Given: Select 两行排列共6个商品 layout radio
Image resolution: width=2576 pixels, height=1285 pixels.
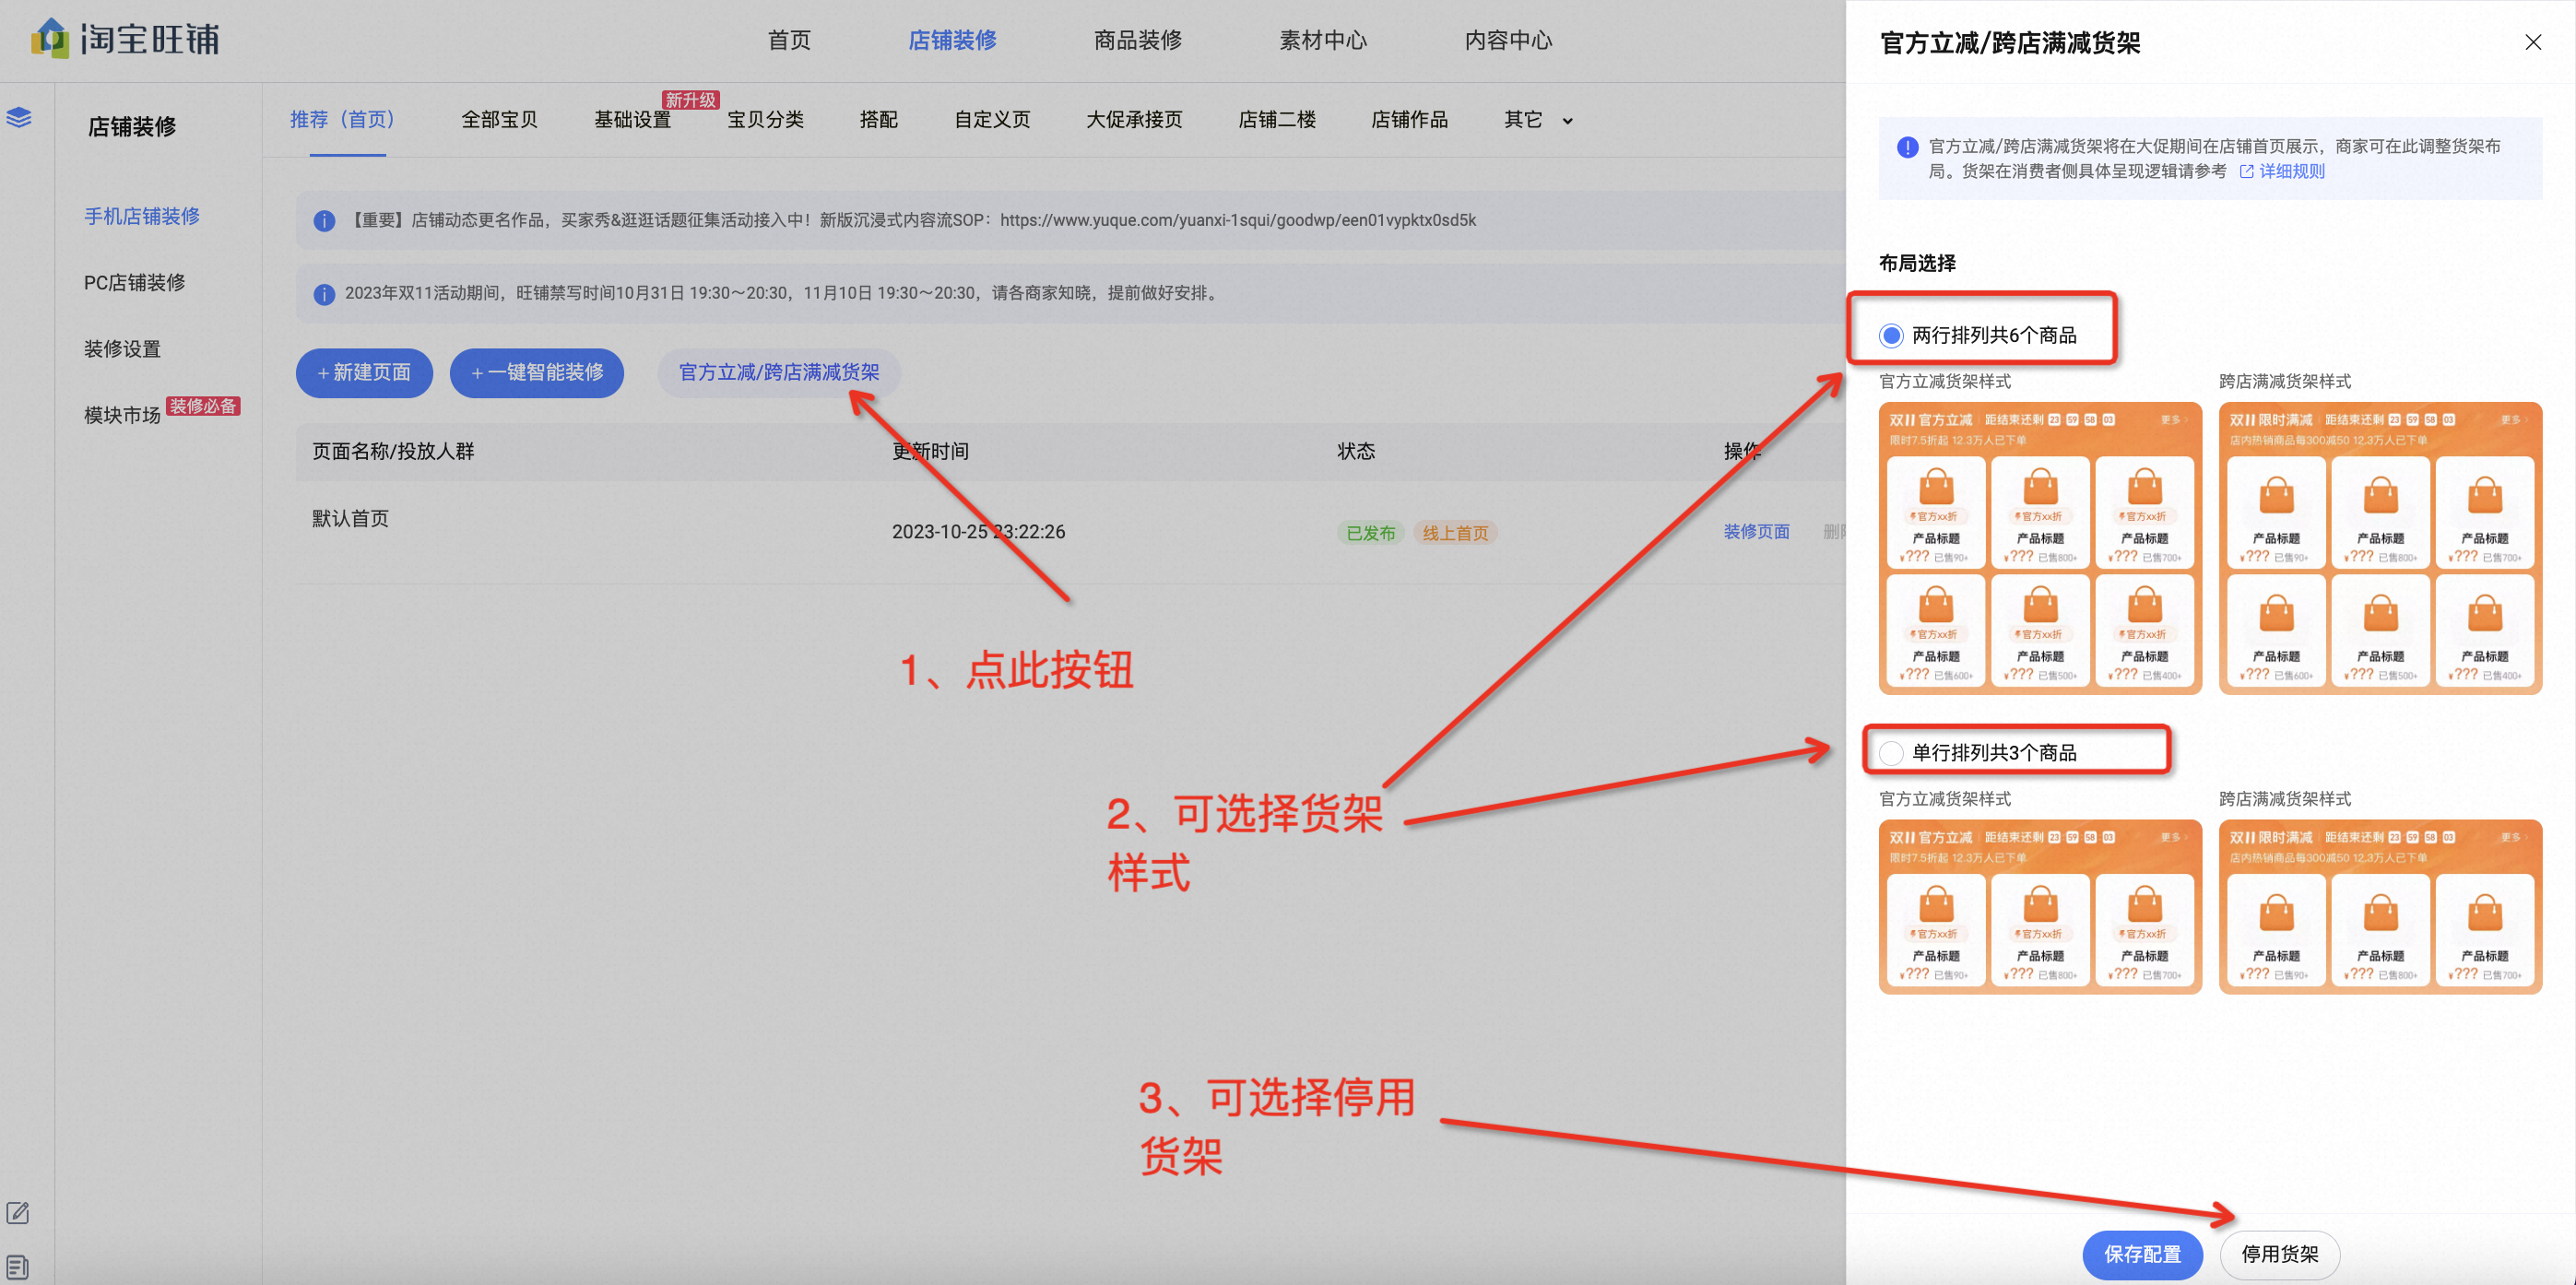Looking at the screenshot, I should point(1890,336).
